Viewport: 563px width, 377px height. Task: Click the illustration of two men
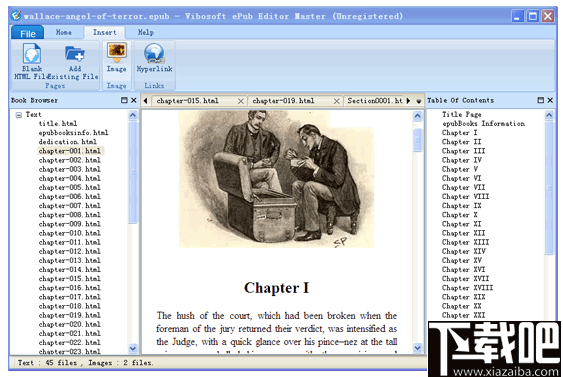[x=276, y=179]
